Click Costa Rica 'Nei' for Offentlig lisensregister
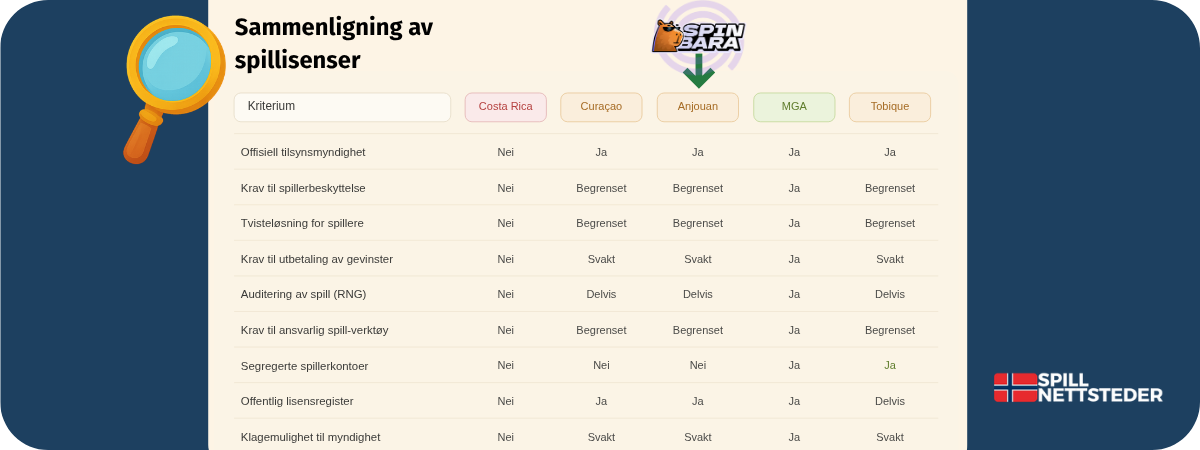Image resolution: width=1200 pixels, height=450 pixels. tap(506, 401)
